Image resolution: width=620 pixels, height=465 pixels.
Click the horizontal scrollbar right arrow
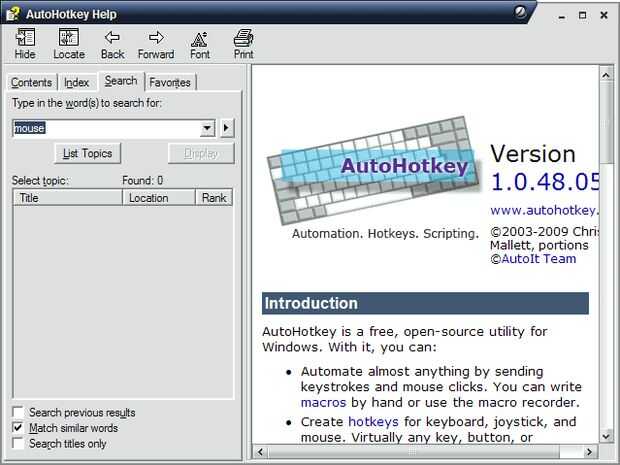(x=589, y=452)
